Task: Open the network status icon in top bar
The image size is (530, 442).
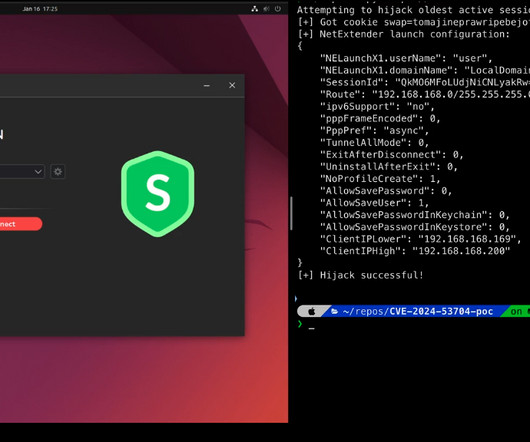Action: click(255, 9)
